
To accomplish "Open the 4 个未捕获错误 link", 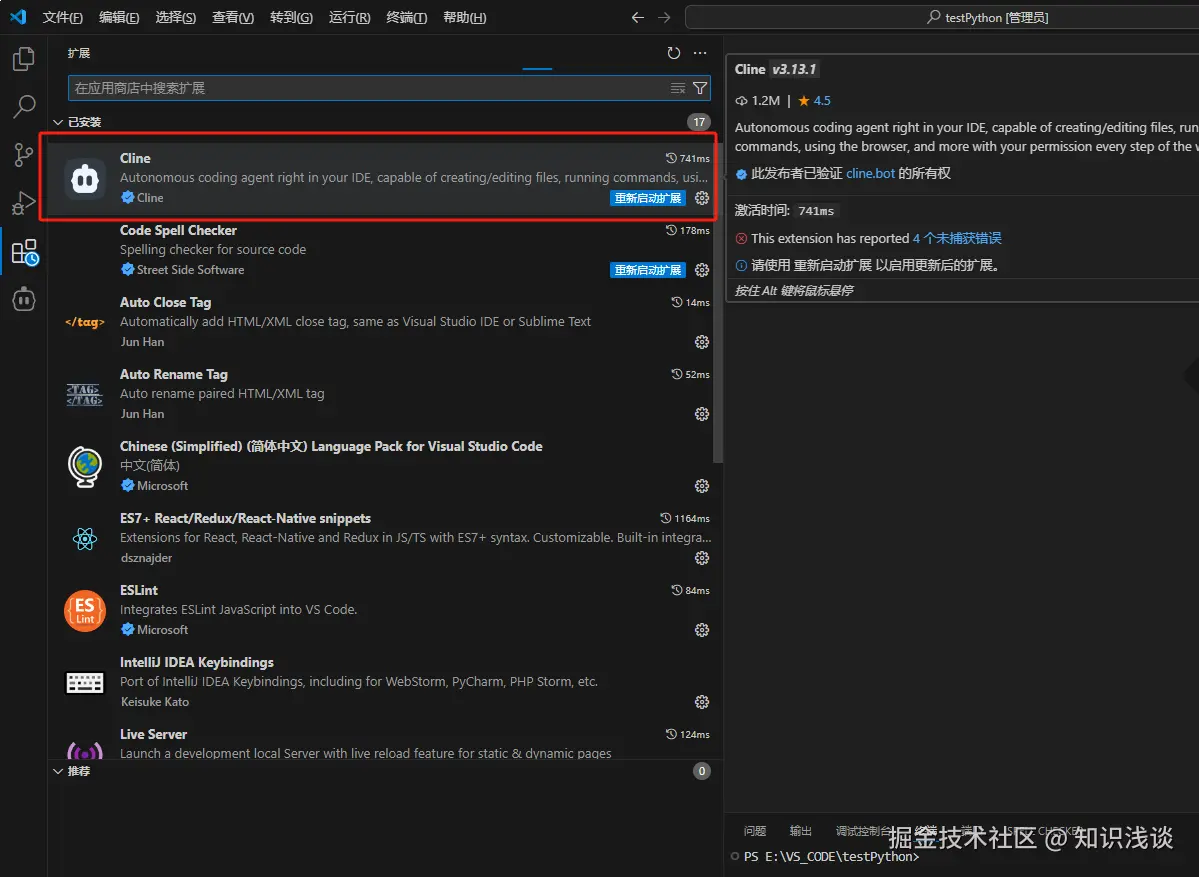I will (x=957, y=239).
